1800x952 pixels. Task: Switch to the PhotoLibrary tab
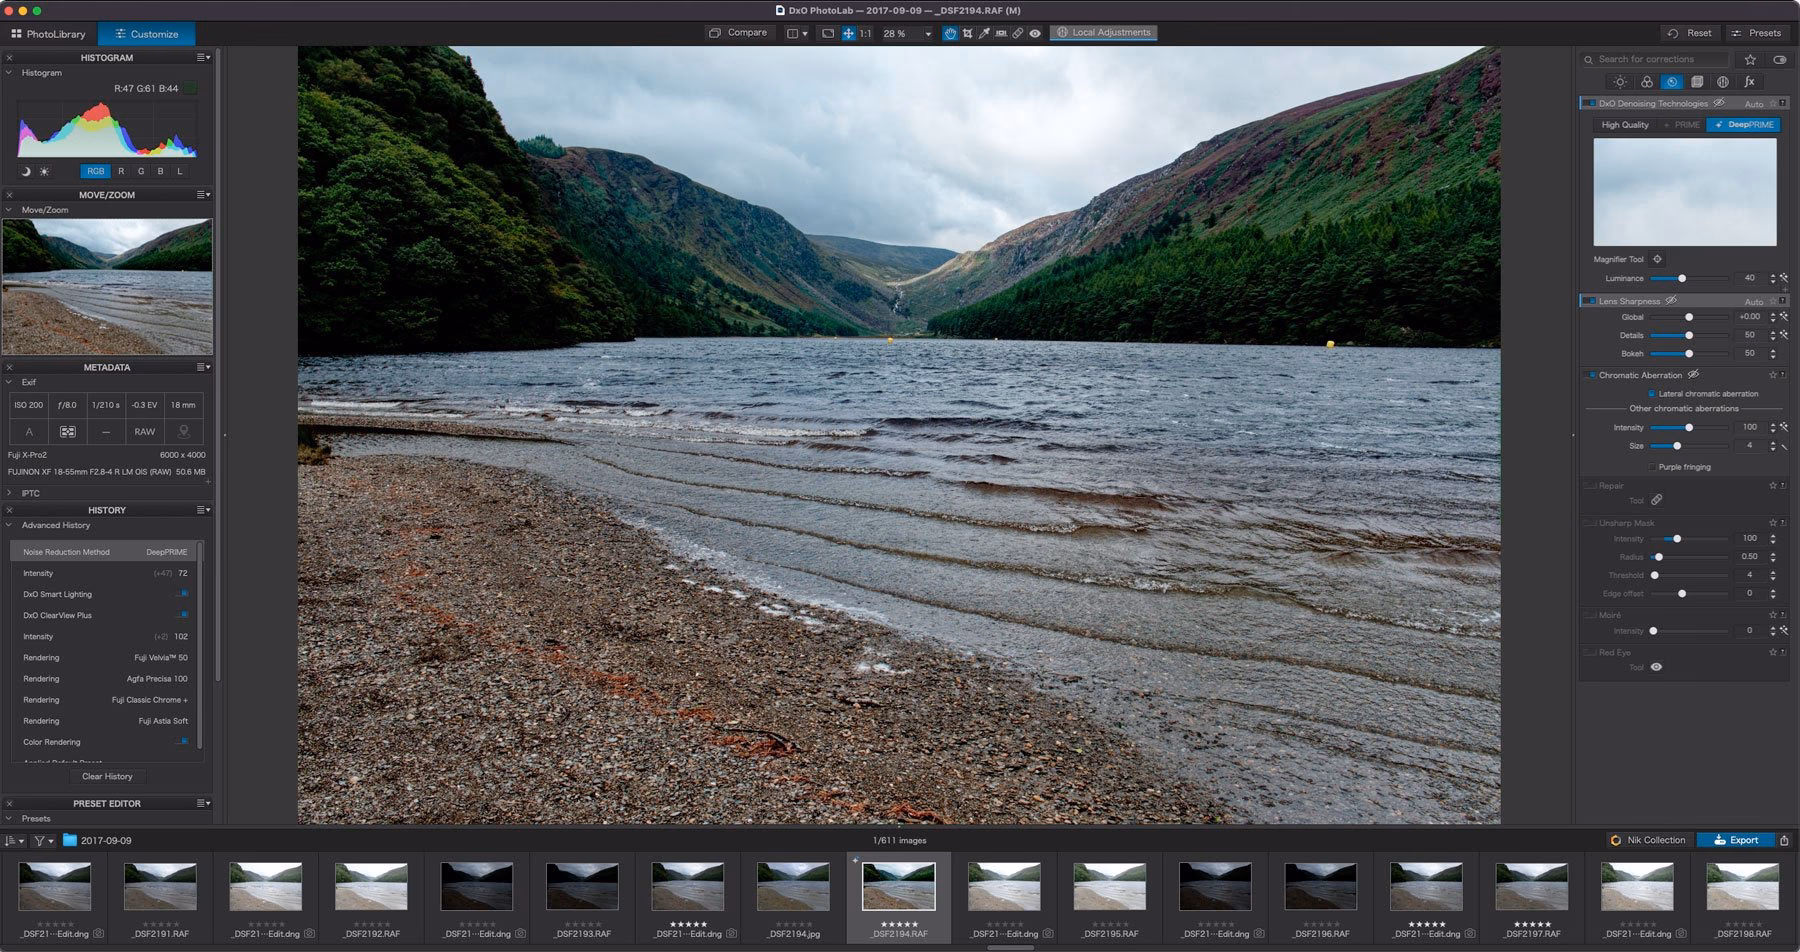click(x=48, y=33)
